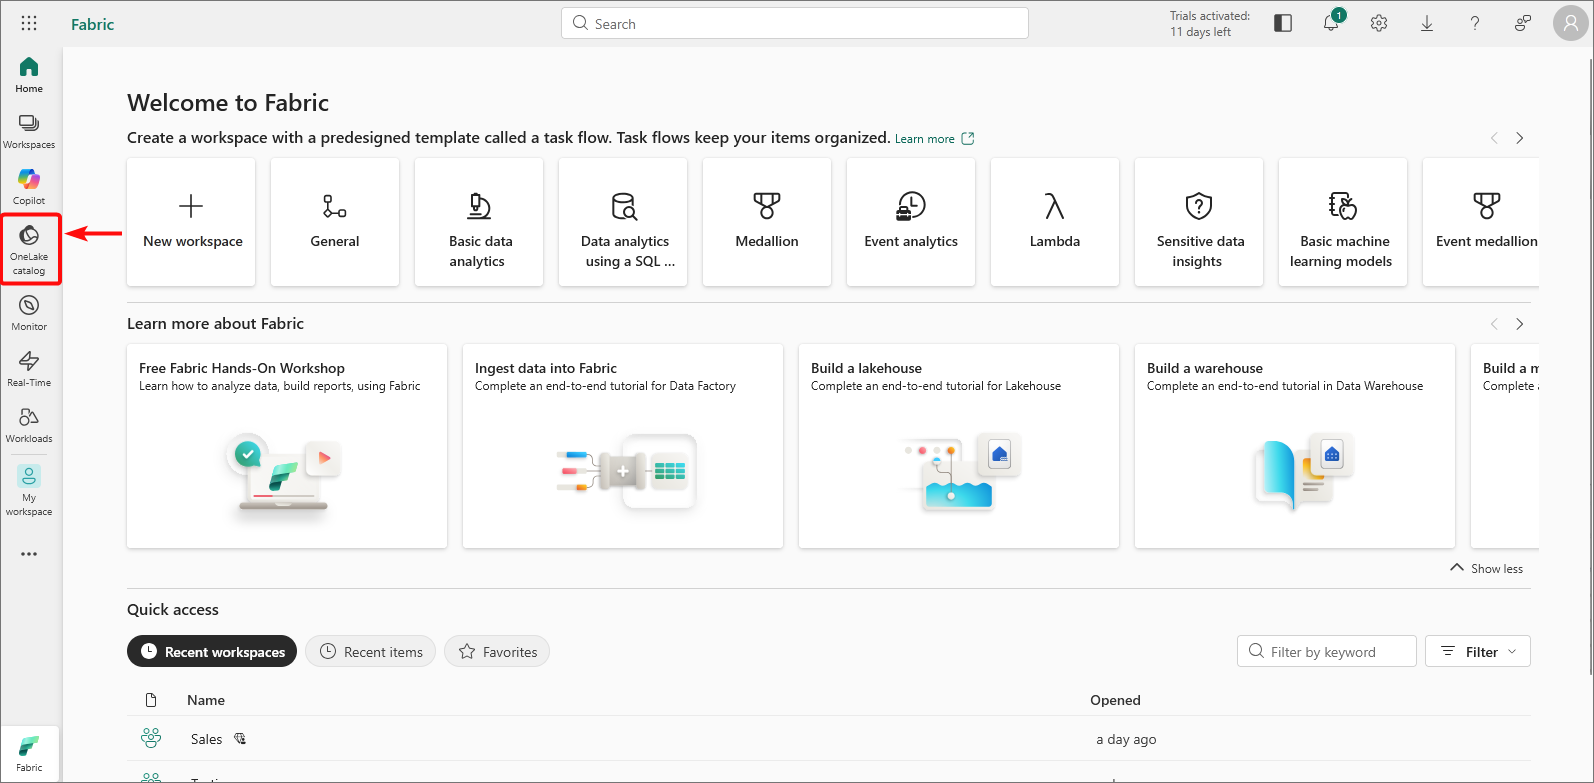The image size is (1594, 783).
Task: Choose the Medallion task flow template
Action: point(767,222)
